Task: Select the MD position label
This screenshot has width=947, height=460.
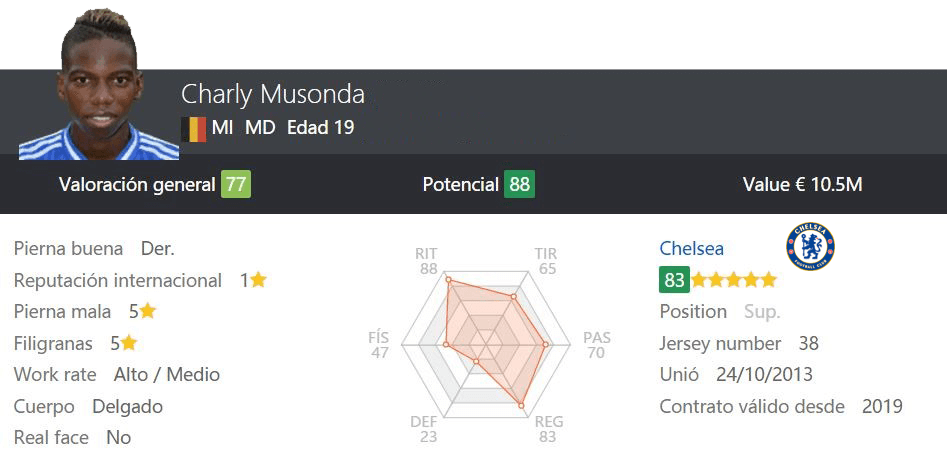Action: click(x=260, y=128)
